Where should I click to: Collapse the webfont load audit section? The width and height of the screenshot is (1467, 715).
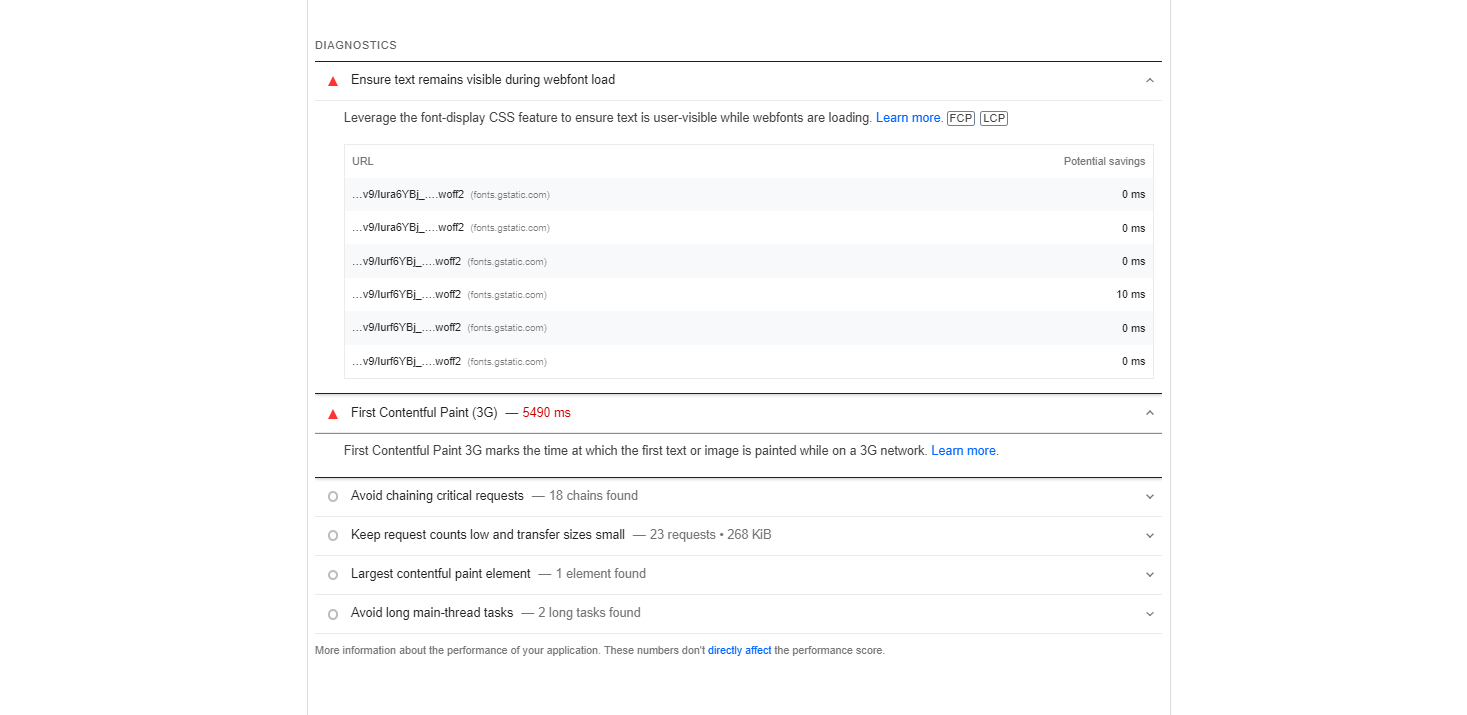point(1149,80)
